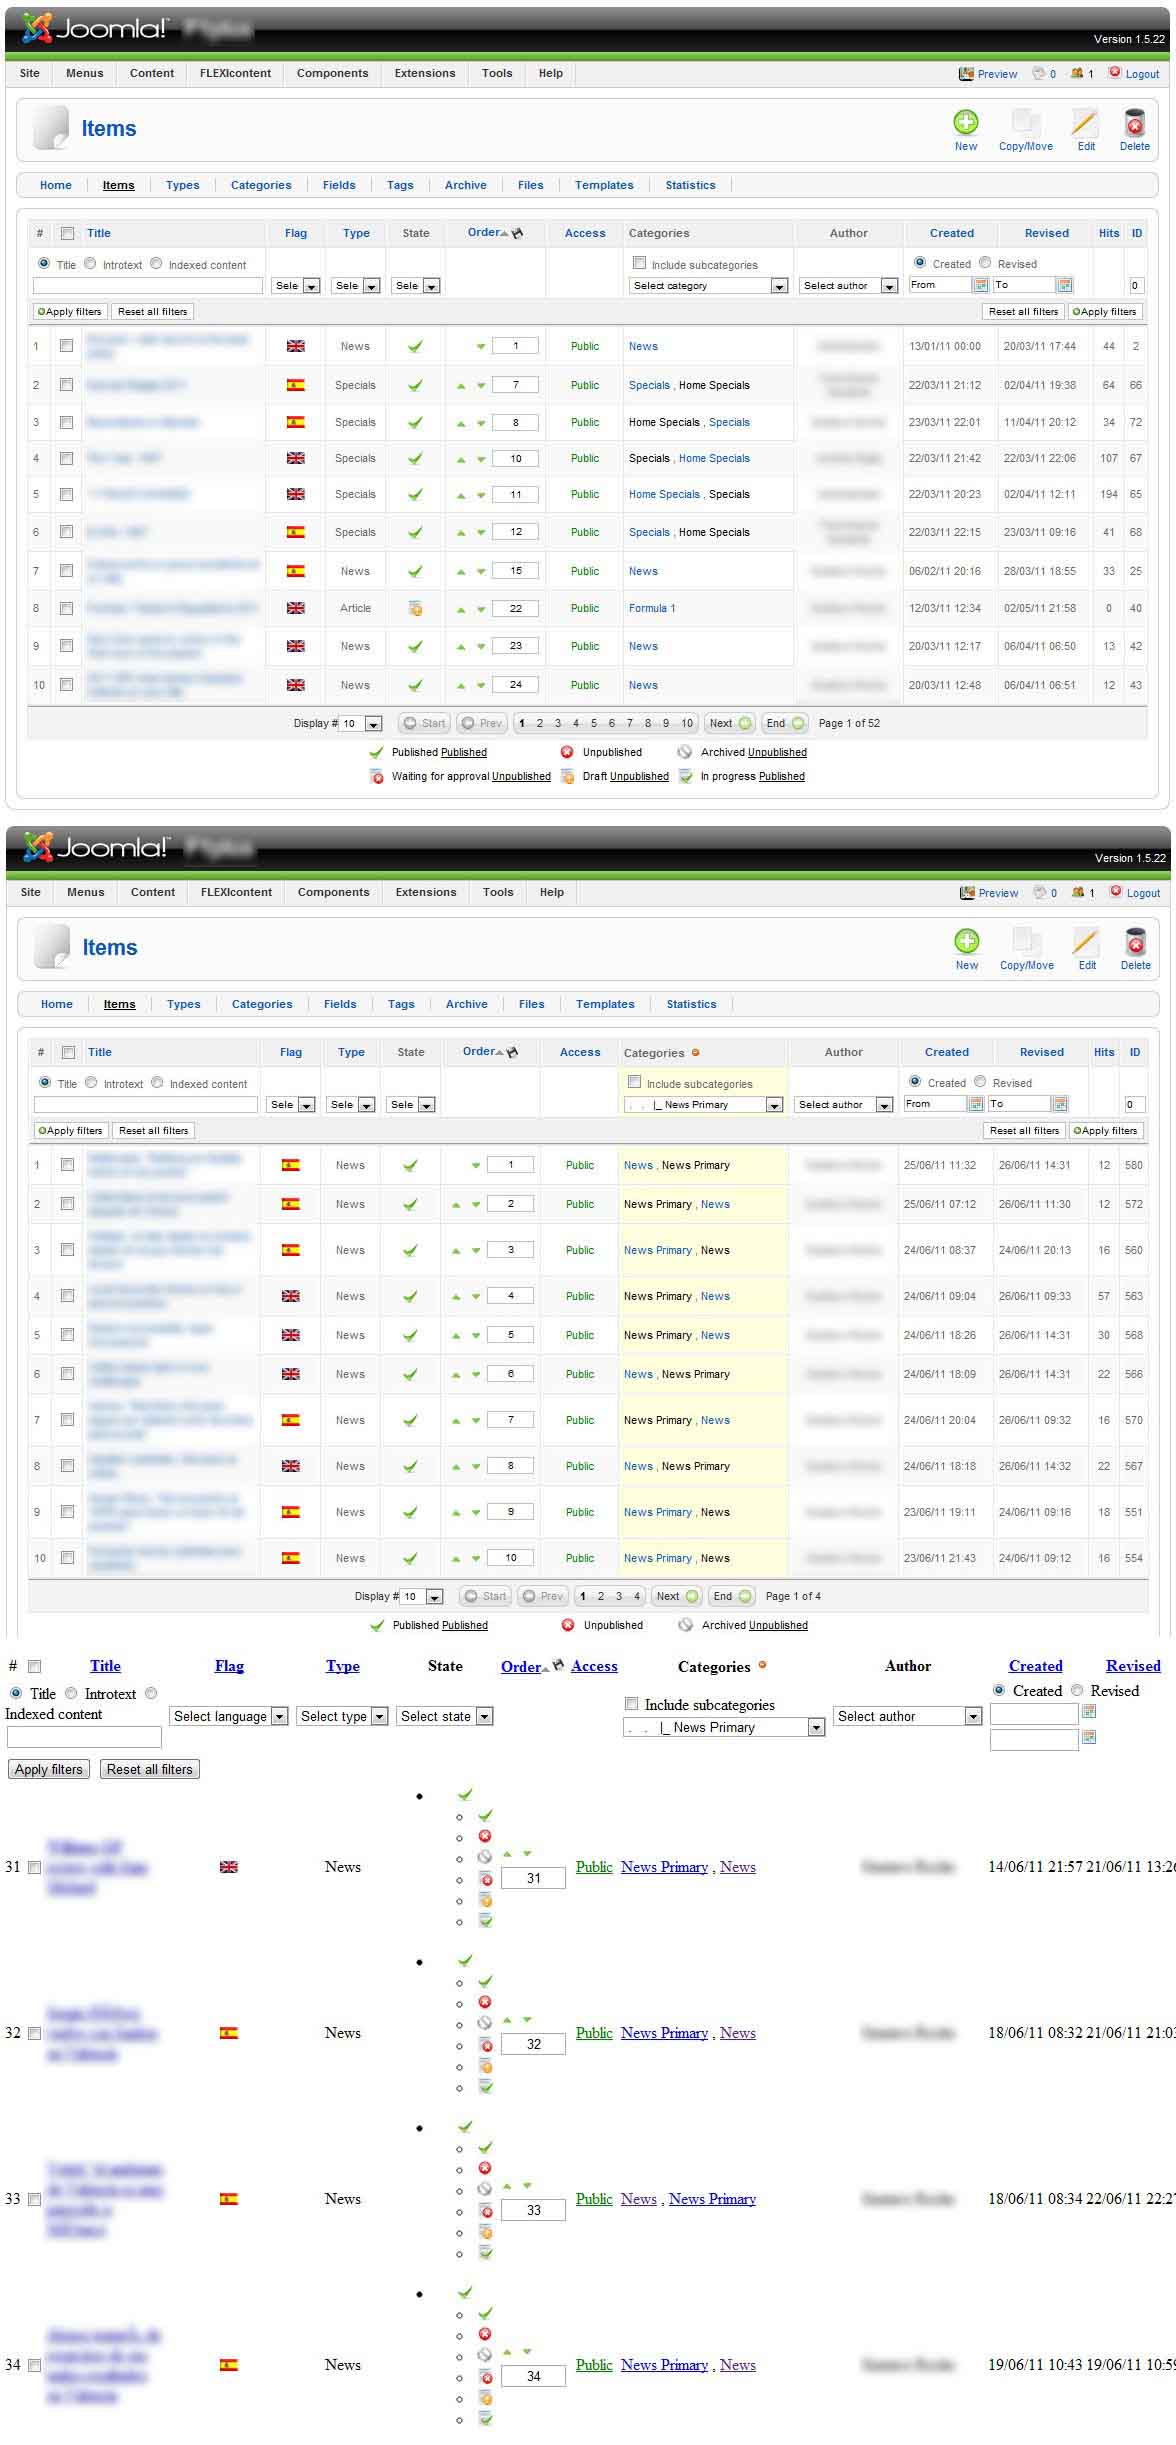Open the FLEXIcontent menu in the top screenshot
This screenshot has height=2445, width=1176.
[x=235, y=73]
